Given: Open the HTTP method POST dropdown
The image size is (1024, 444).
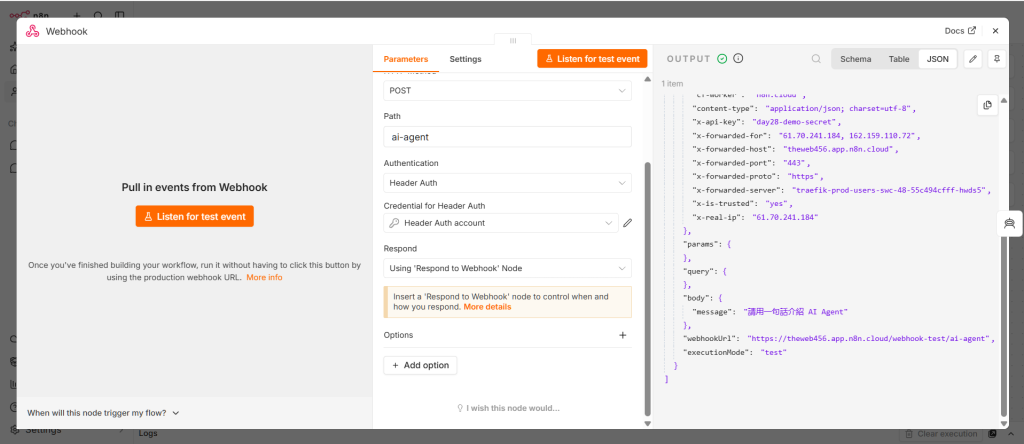Looking at the screenshot, I should 507,91.
